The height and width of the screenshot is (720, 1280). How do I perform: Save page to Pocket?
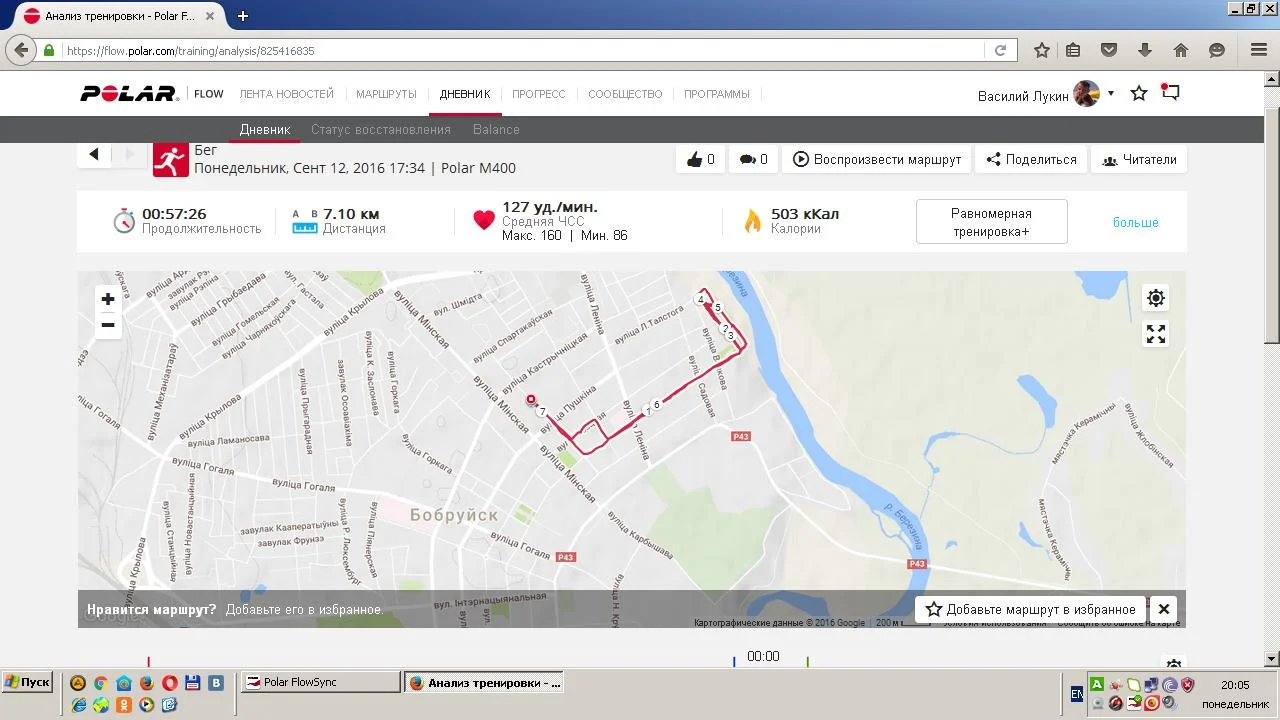coord(1109,50)
